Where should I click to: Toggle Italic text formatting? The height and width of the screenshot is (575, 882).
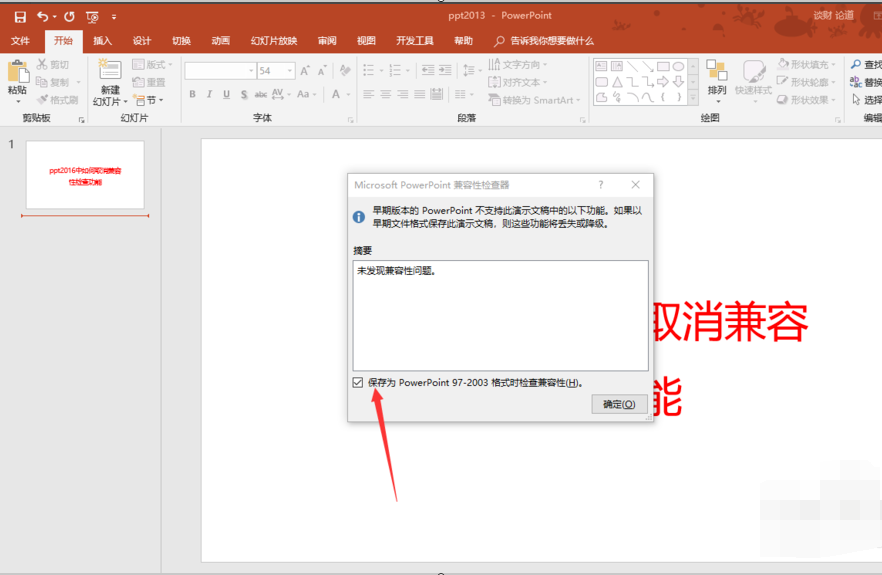[209, 95]
